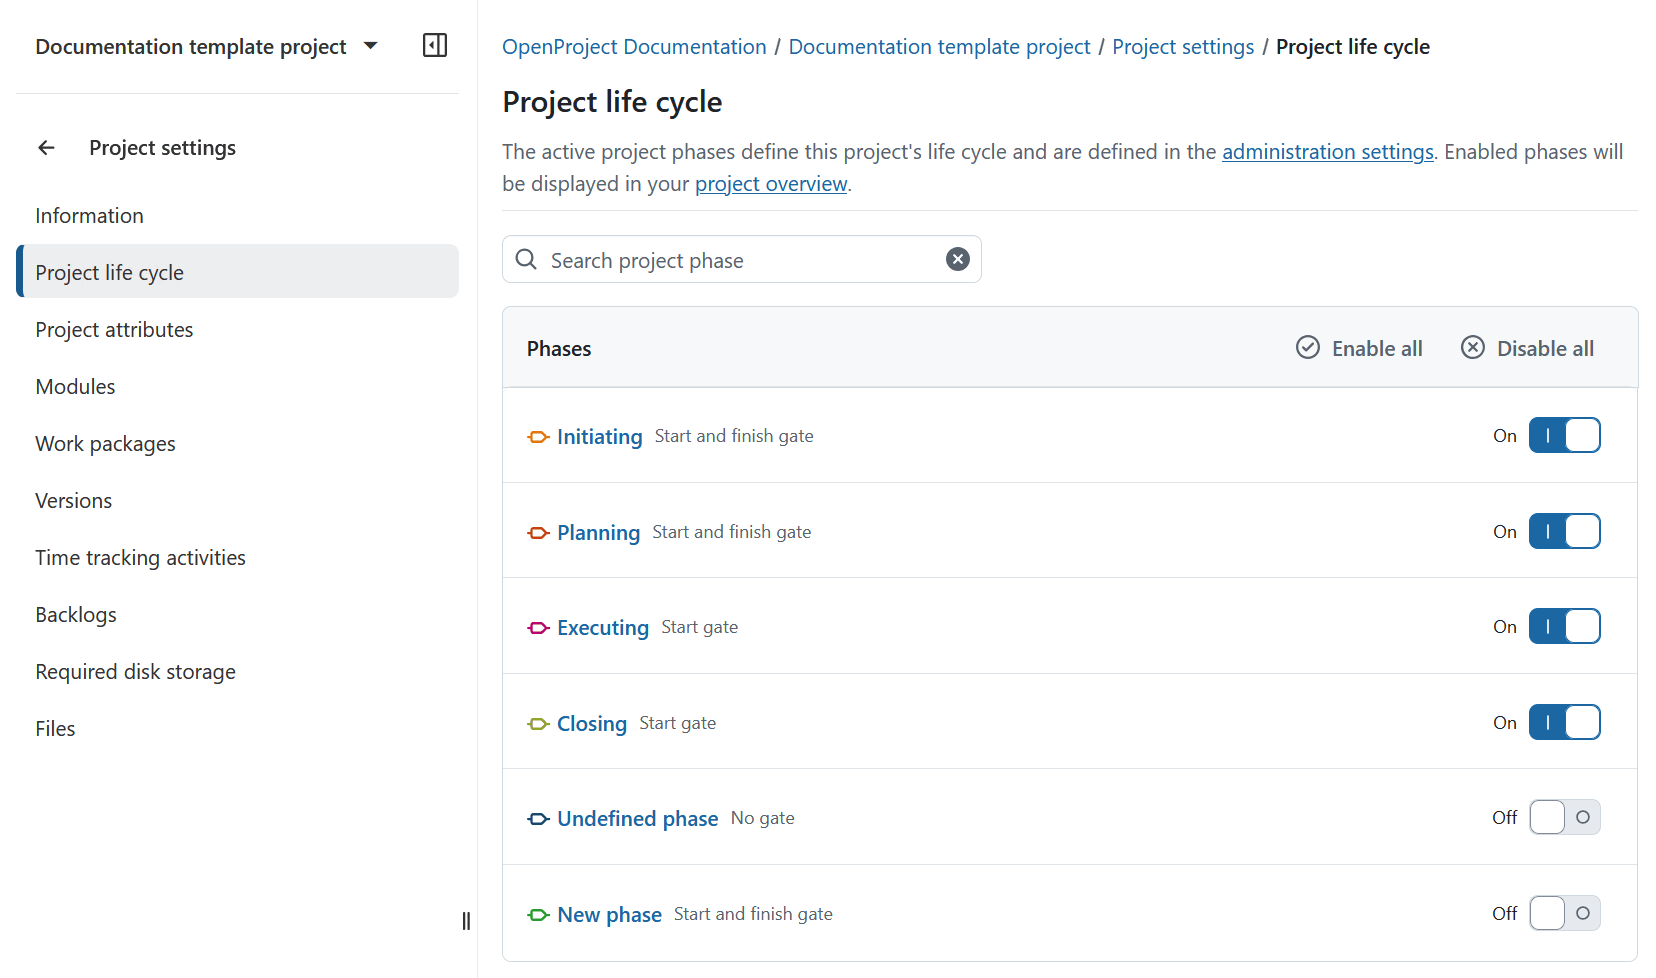Screen dimensions: 1656x978
Task: Click the magenta Executing phase icon
Action: 538,628
